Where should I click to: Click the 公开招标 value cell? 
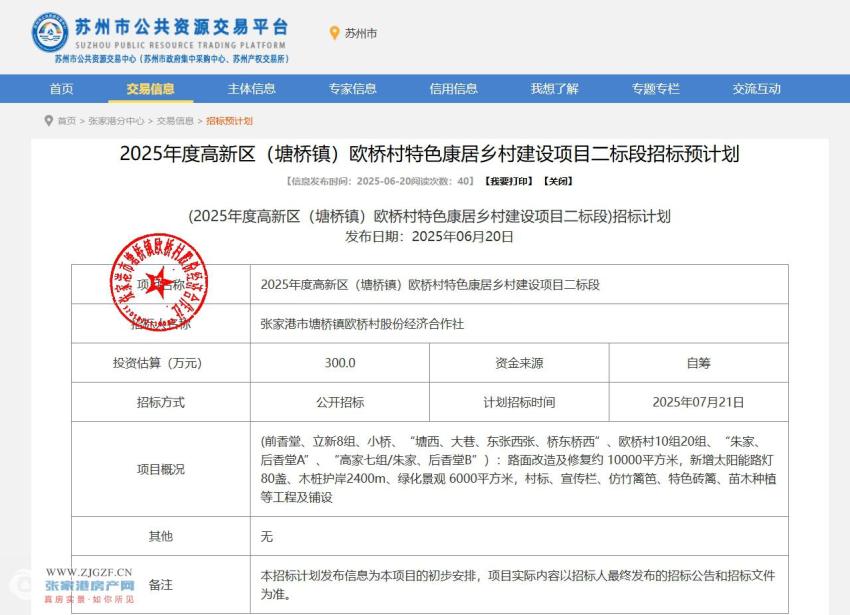tap(340, 402)
